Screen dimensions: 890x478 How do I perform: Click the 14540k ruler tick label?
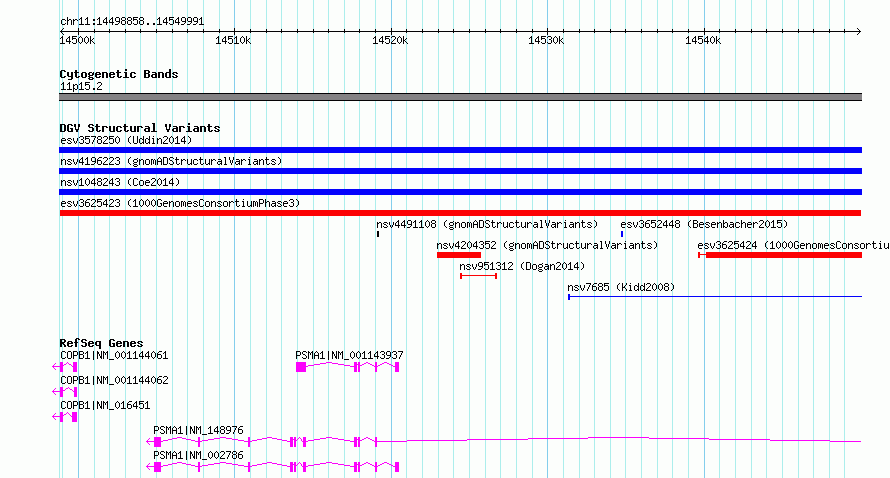click(703, 41)
